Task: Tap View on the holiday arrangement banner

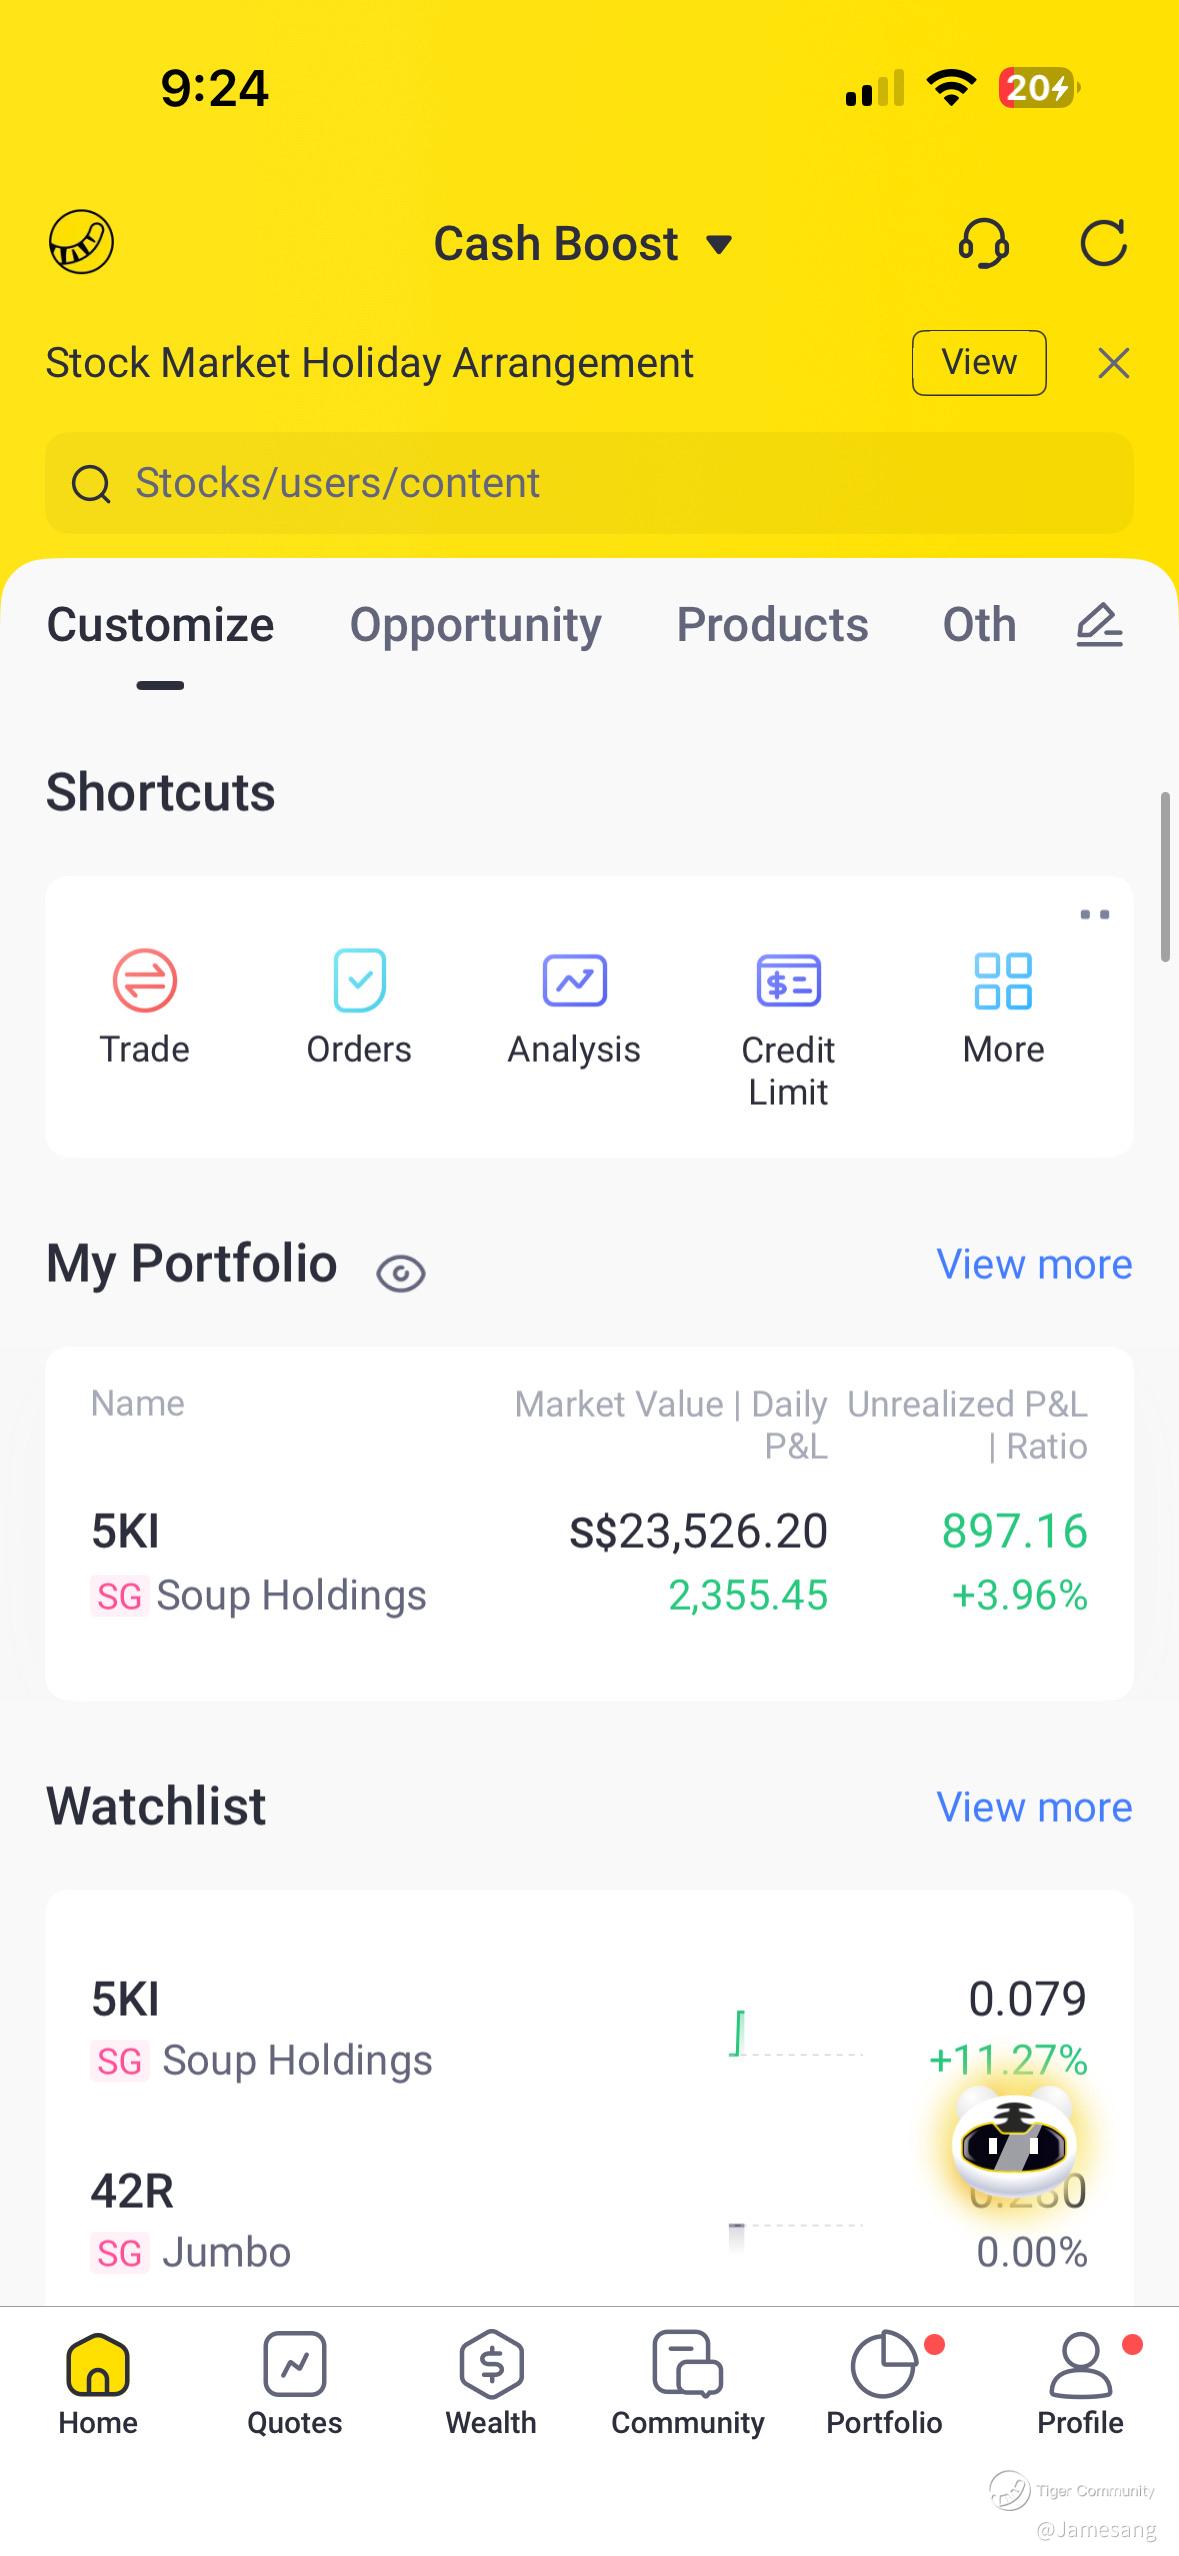Action: (978, 362)
